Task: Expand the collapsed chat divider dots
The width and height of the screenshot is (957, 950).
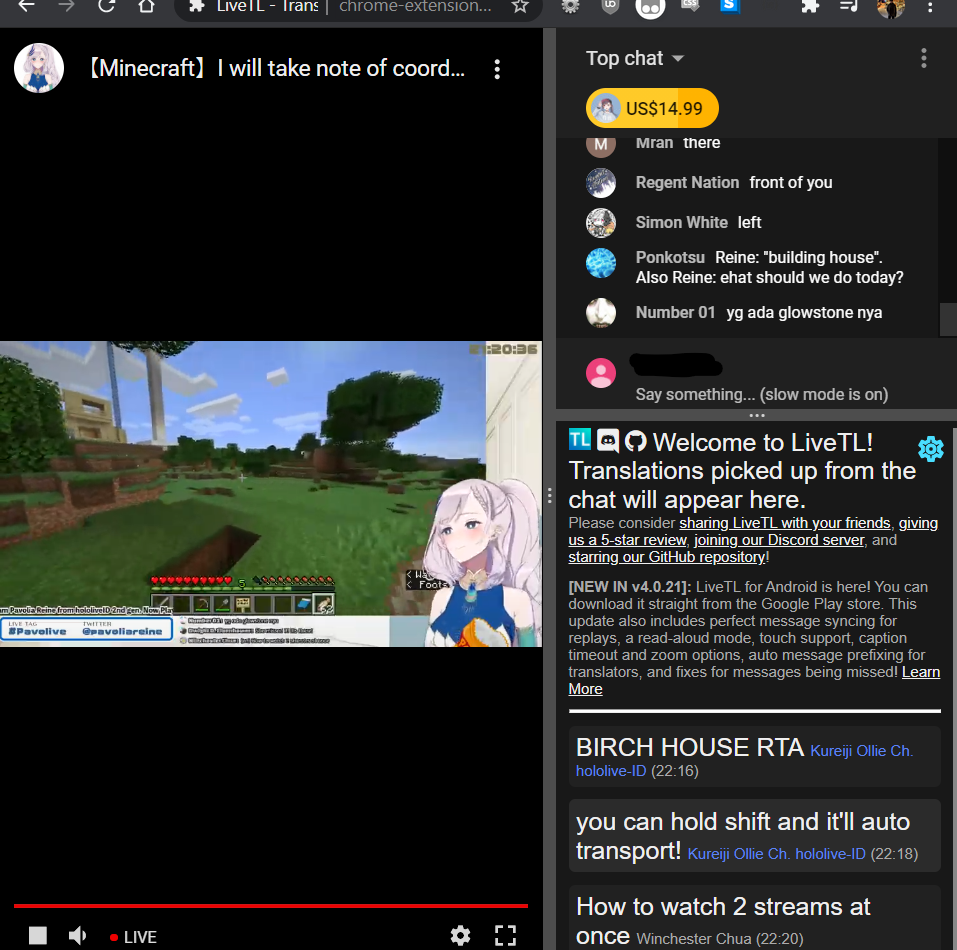Action: (756, 414)
